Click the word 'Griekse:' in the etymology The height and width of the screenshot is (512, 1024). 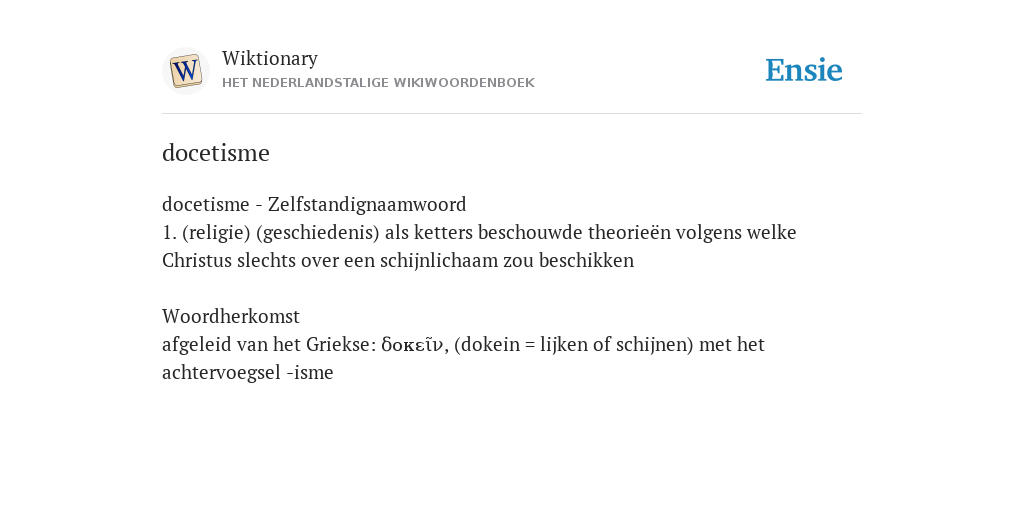[341, 345]
